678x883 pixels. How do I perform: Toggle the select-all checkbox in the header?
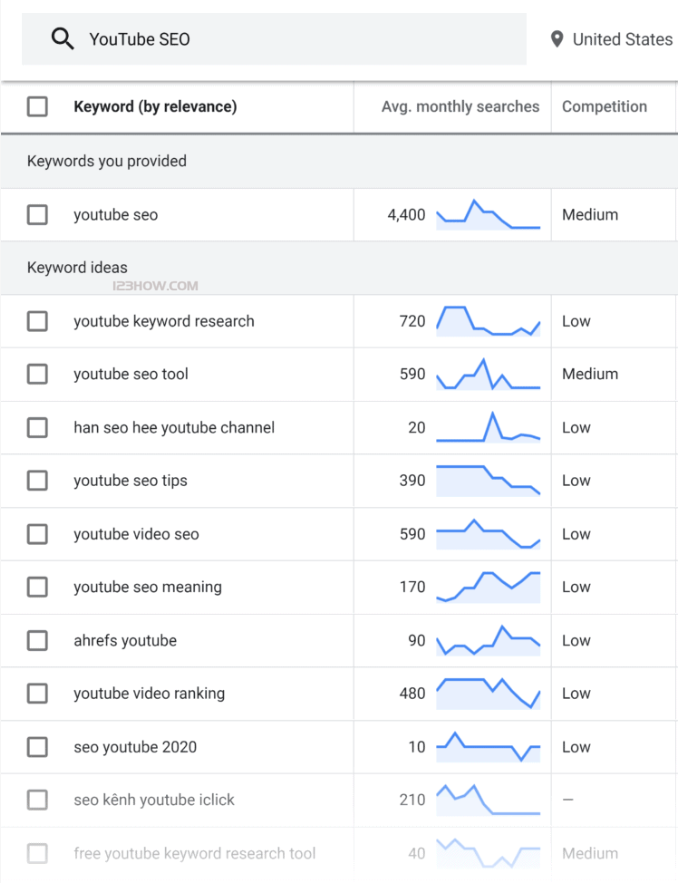37,107
